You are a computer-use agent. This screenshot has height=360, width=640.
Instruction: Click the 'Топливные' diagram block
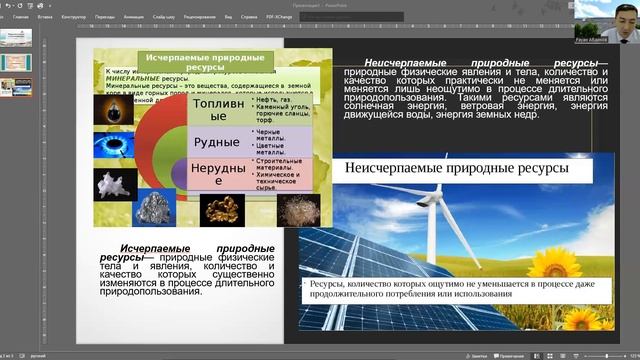point(218,110)
